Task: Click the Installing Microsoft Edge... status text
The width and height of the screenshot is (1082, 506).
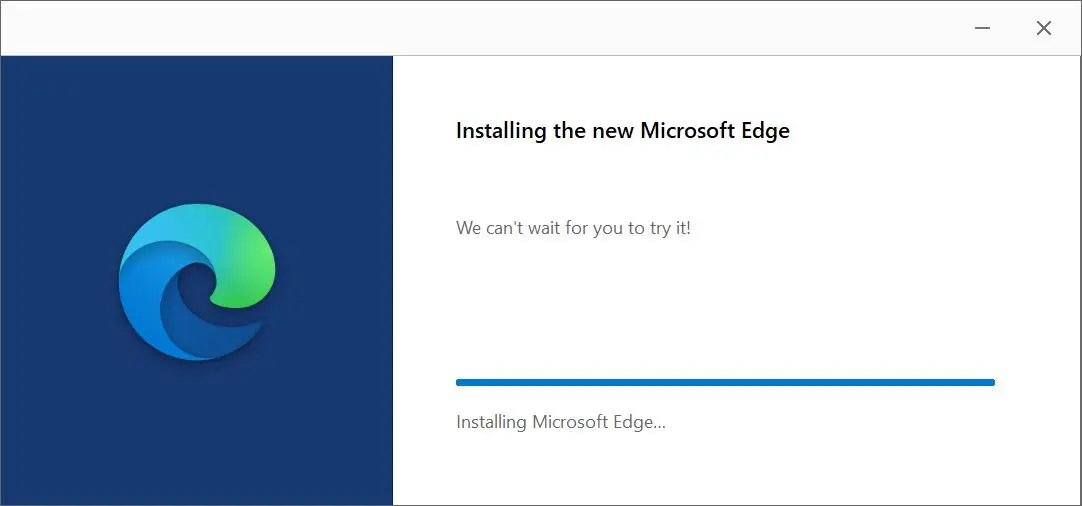Action: point(560,422)
